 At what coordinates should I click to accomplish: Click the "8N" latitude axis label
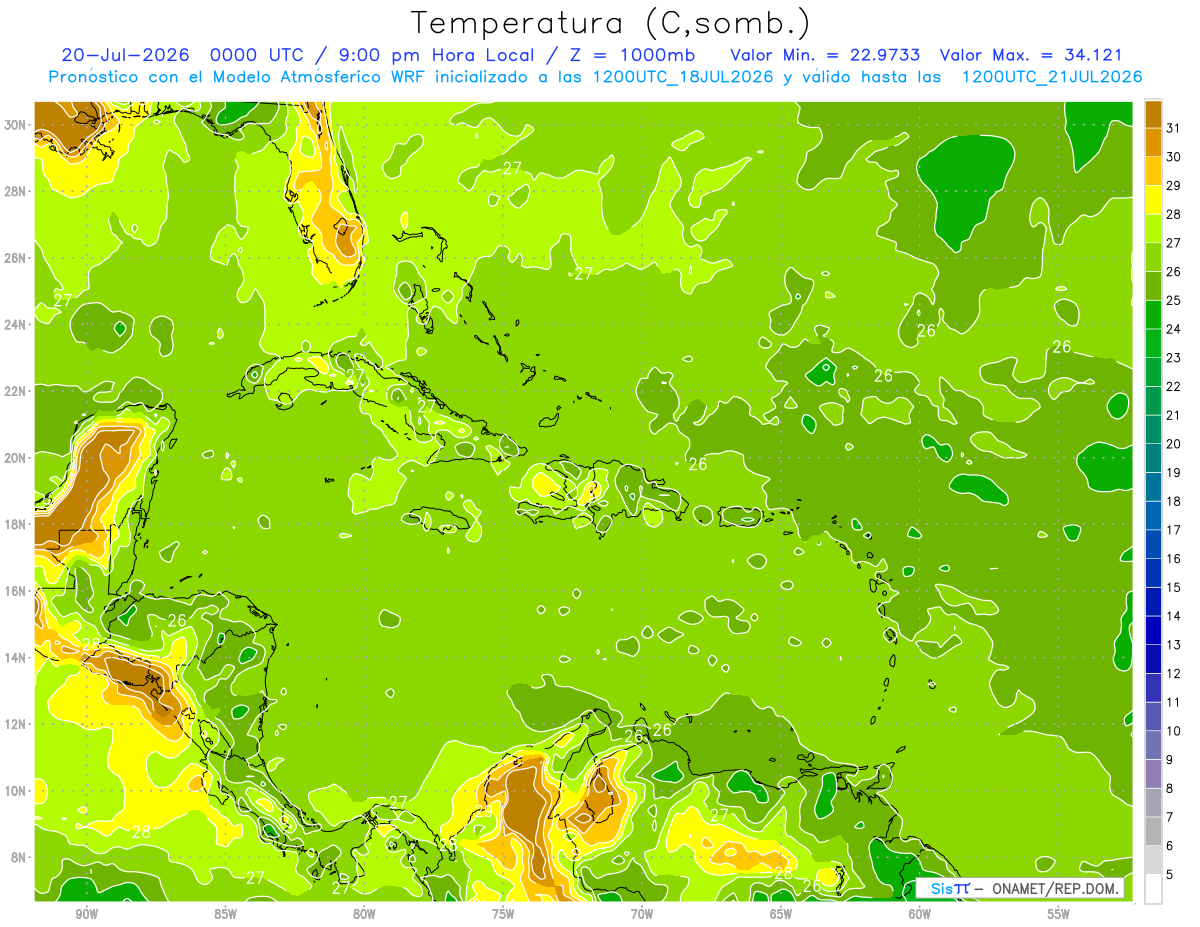(19, 857)
